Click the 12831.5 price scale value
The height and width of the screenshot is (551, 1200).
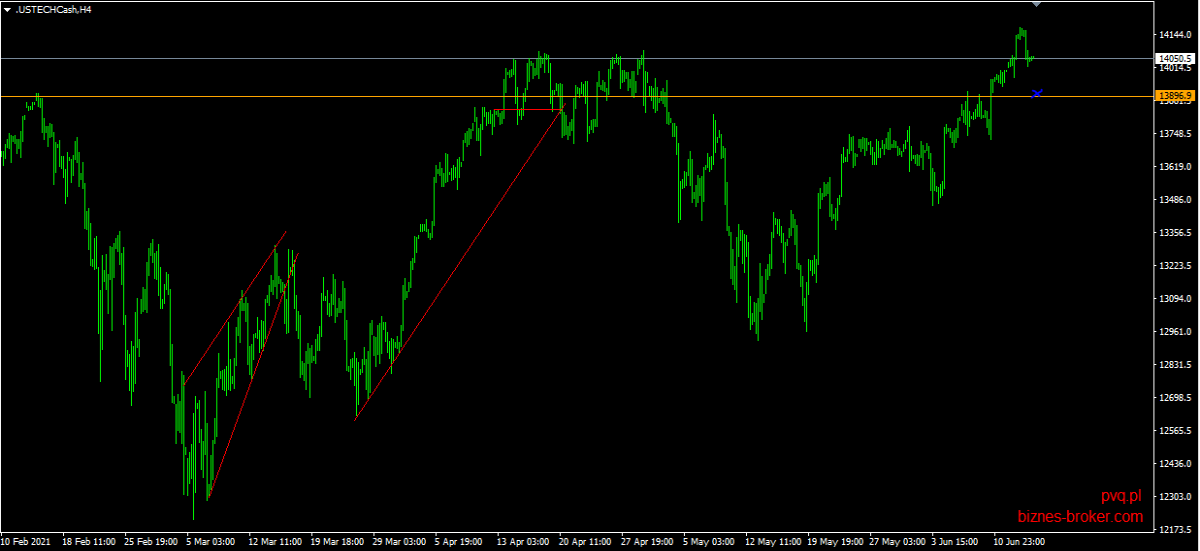pos(1174,365)
